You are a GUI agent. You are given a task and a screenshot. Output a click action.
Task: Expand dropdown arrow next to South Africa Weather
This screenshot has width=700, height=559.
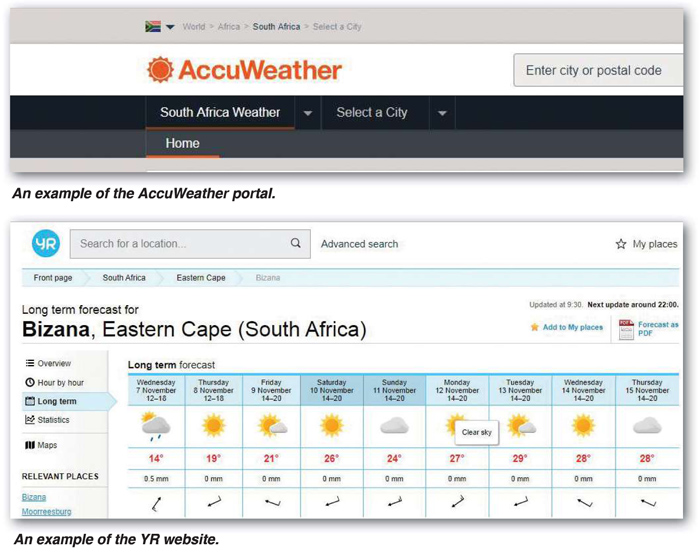(308, 113)
